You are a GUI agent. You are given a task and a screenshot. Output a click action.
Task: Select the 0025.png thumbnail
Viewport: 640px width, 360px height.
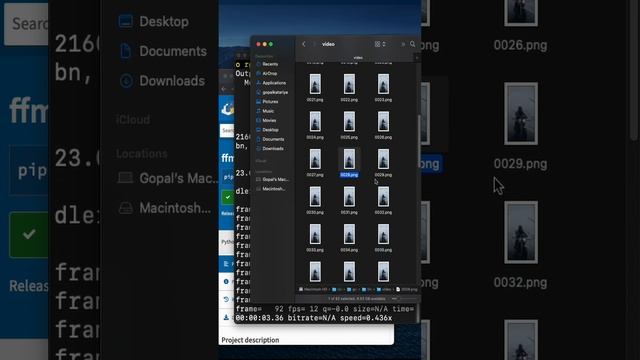(x=349, y=122)
